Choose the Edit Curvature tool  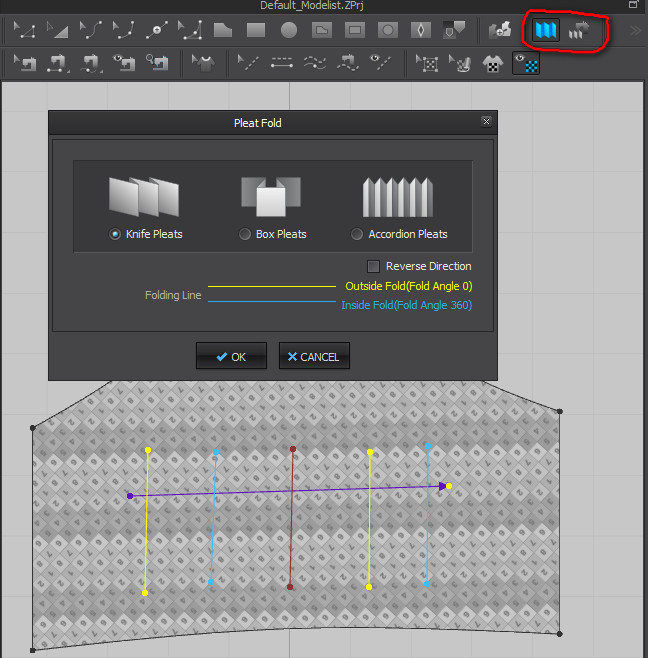pos(91,31)
